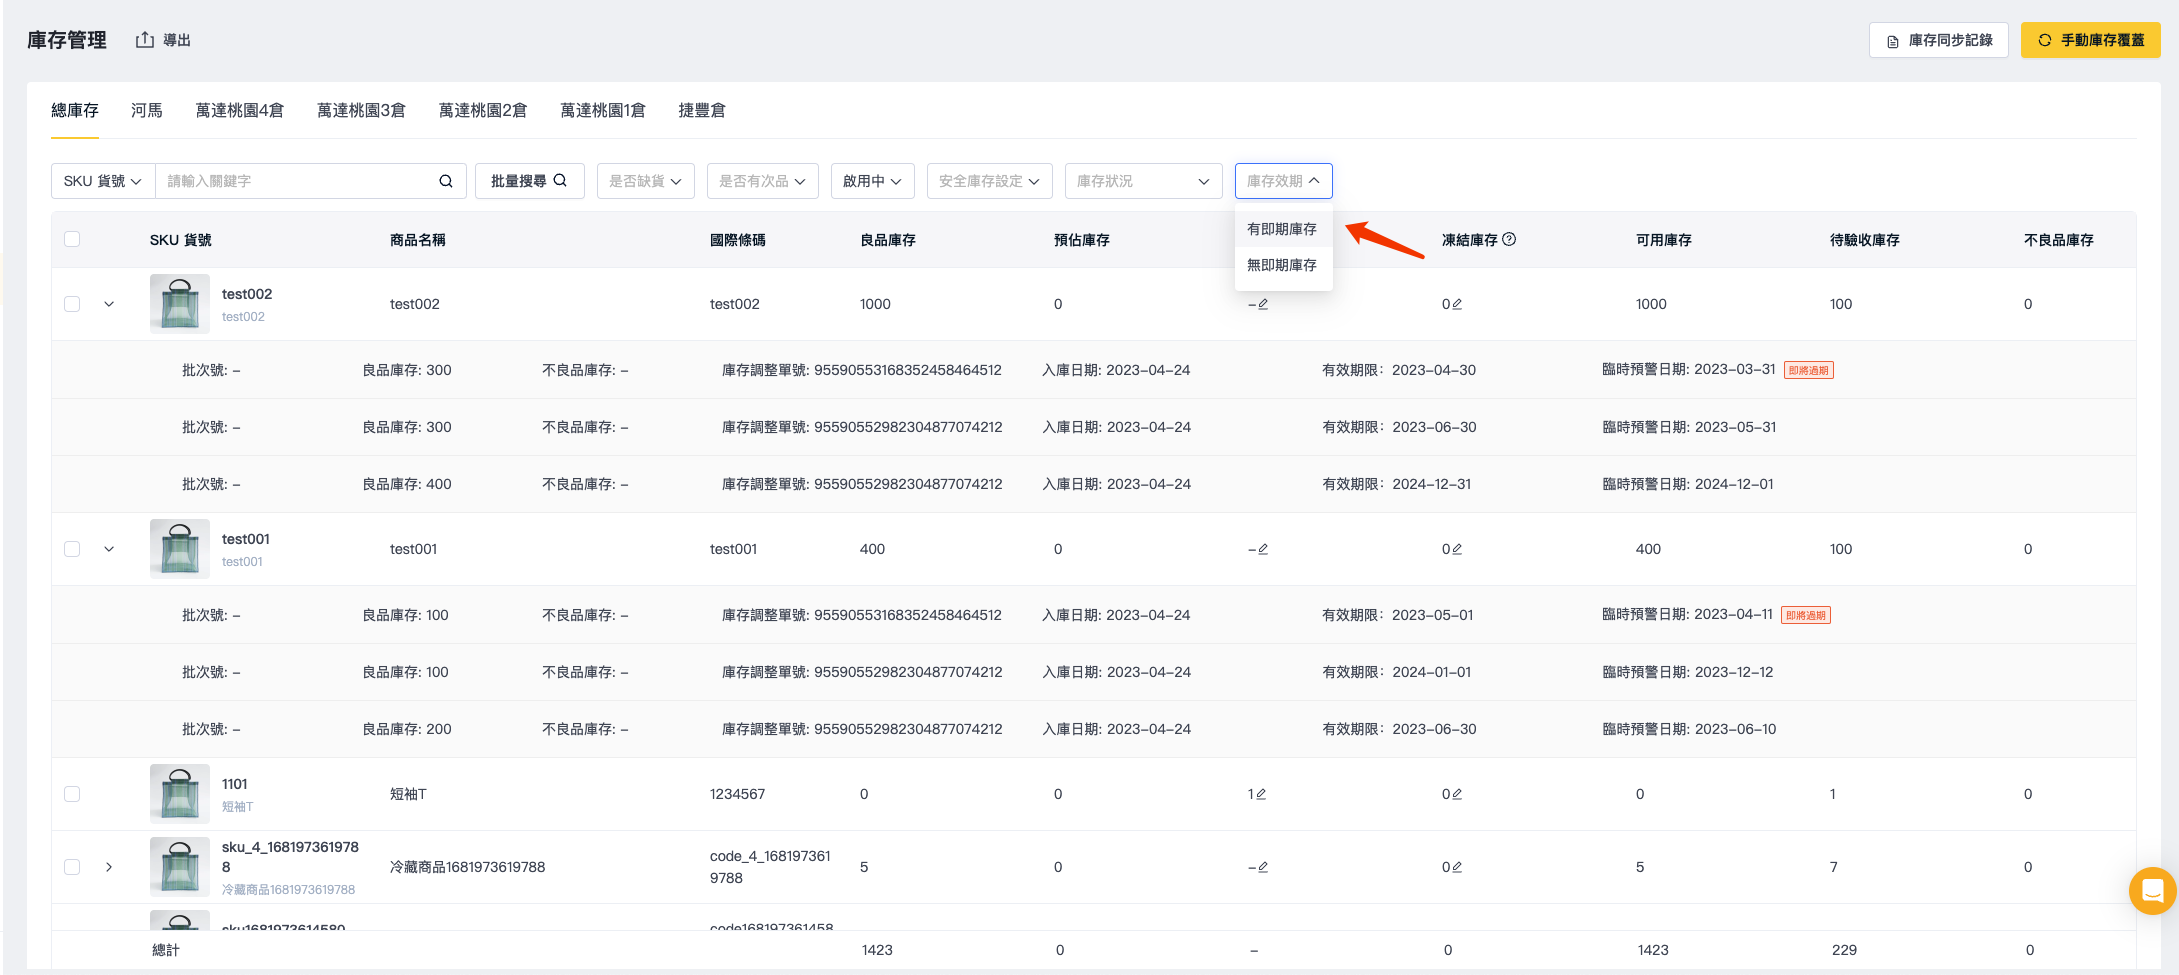Switch to 萬達桃園1倉 tab
The width and height of the screenshot is (2179, 975).
click(603, 110)
